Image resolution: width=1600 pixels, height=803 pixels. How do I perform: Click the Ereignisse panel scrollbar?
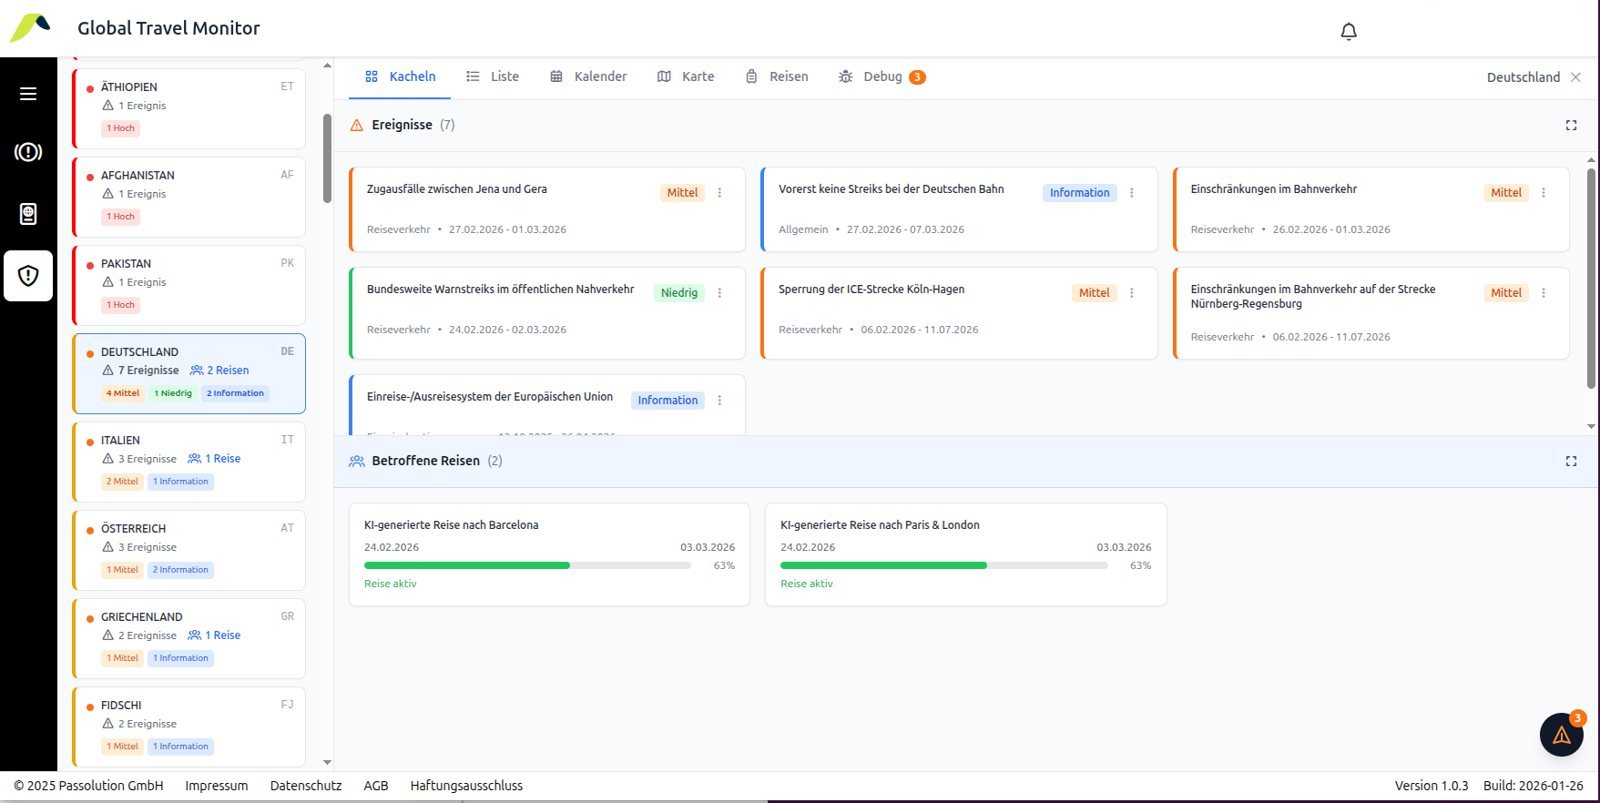point(1591,278)
